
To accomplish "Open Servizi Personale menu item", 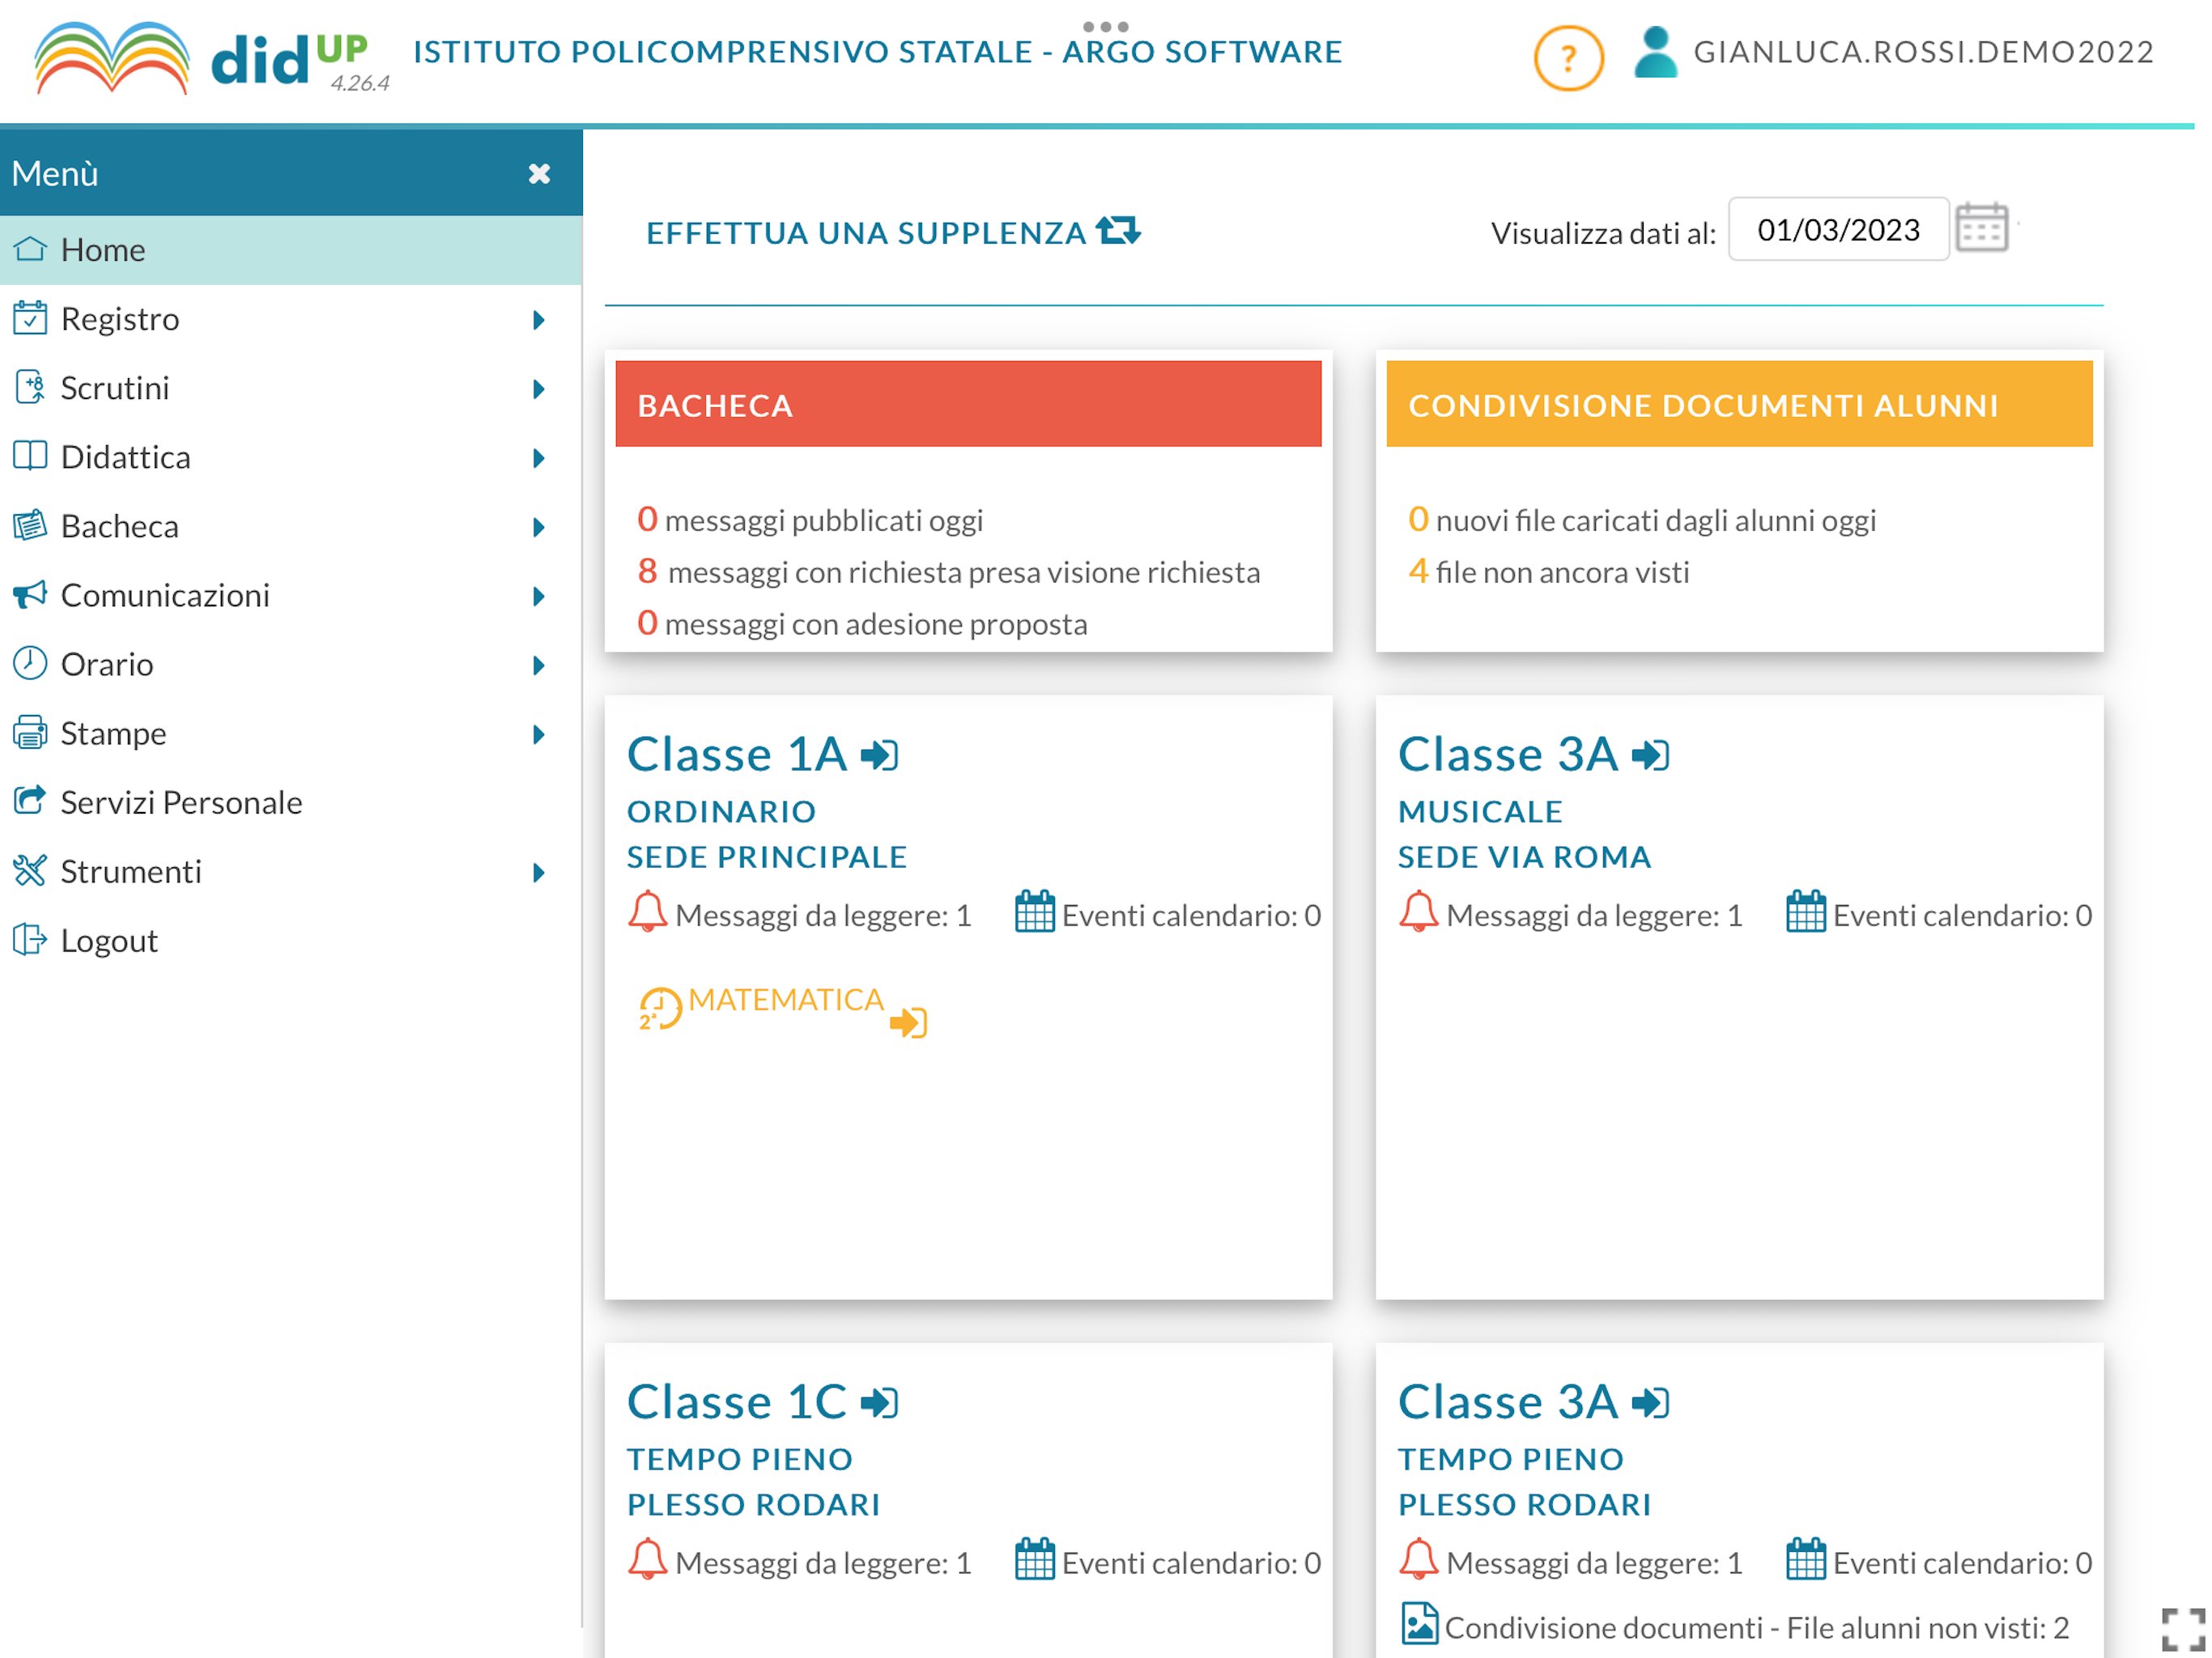I will point(181,803).
